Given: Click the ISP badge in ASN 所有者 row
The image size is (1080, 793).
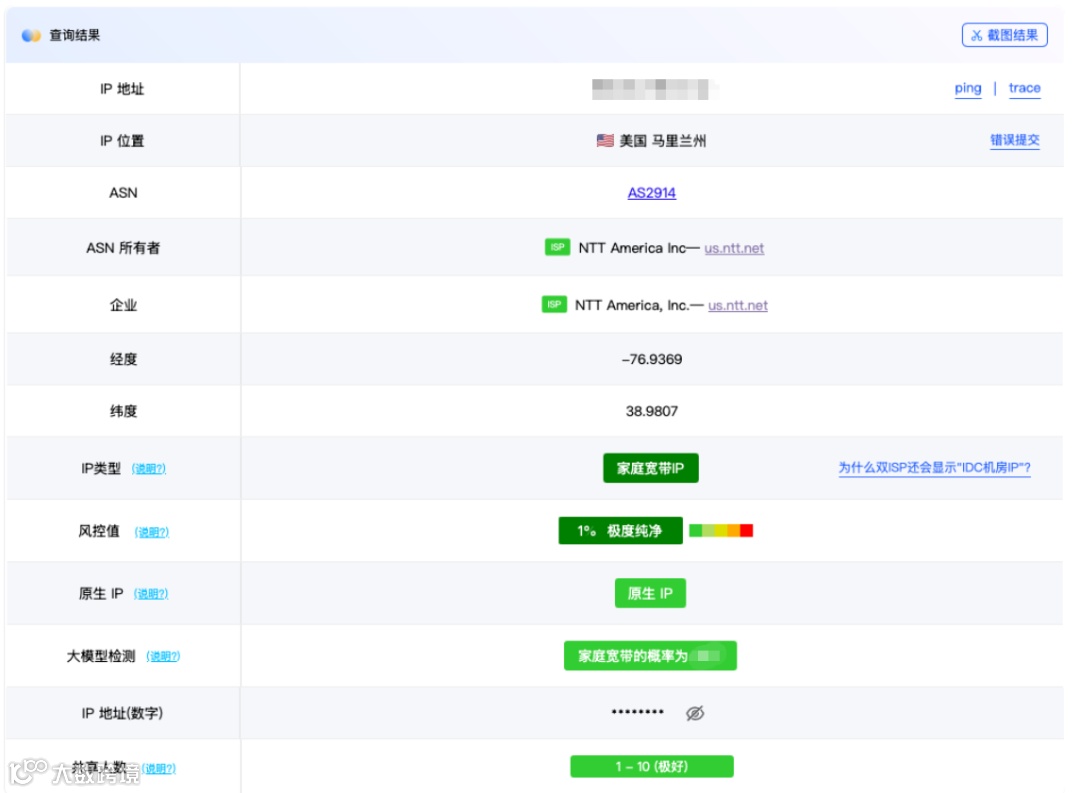Looking at the screenshot, I should click(x=557, y=247).
